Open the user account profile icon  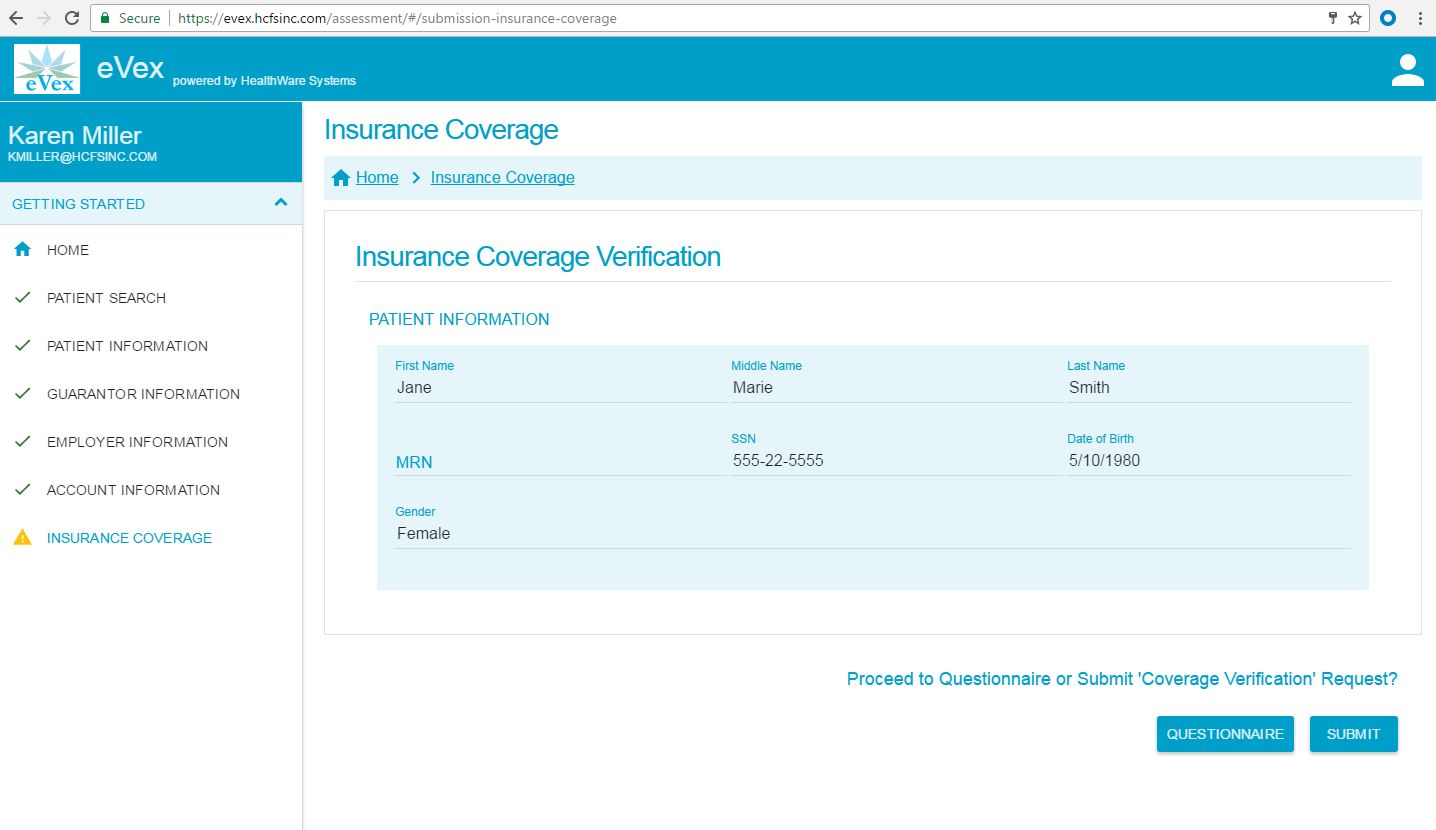pos(1407,70)
